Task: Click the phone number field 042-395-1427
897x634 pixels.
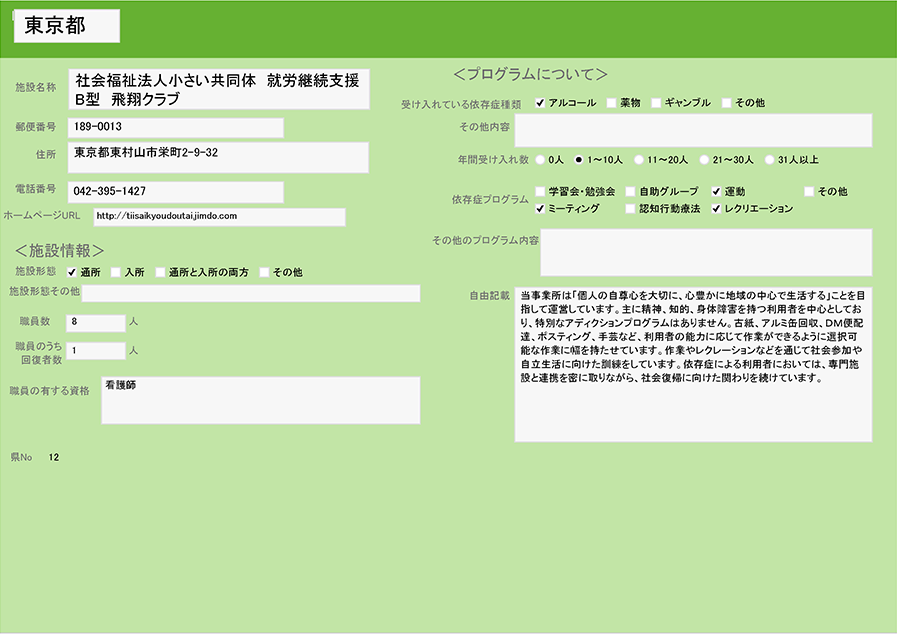Action: click(x=176, y=191)
